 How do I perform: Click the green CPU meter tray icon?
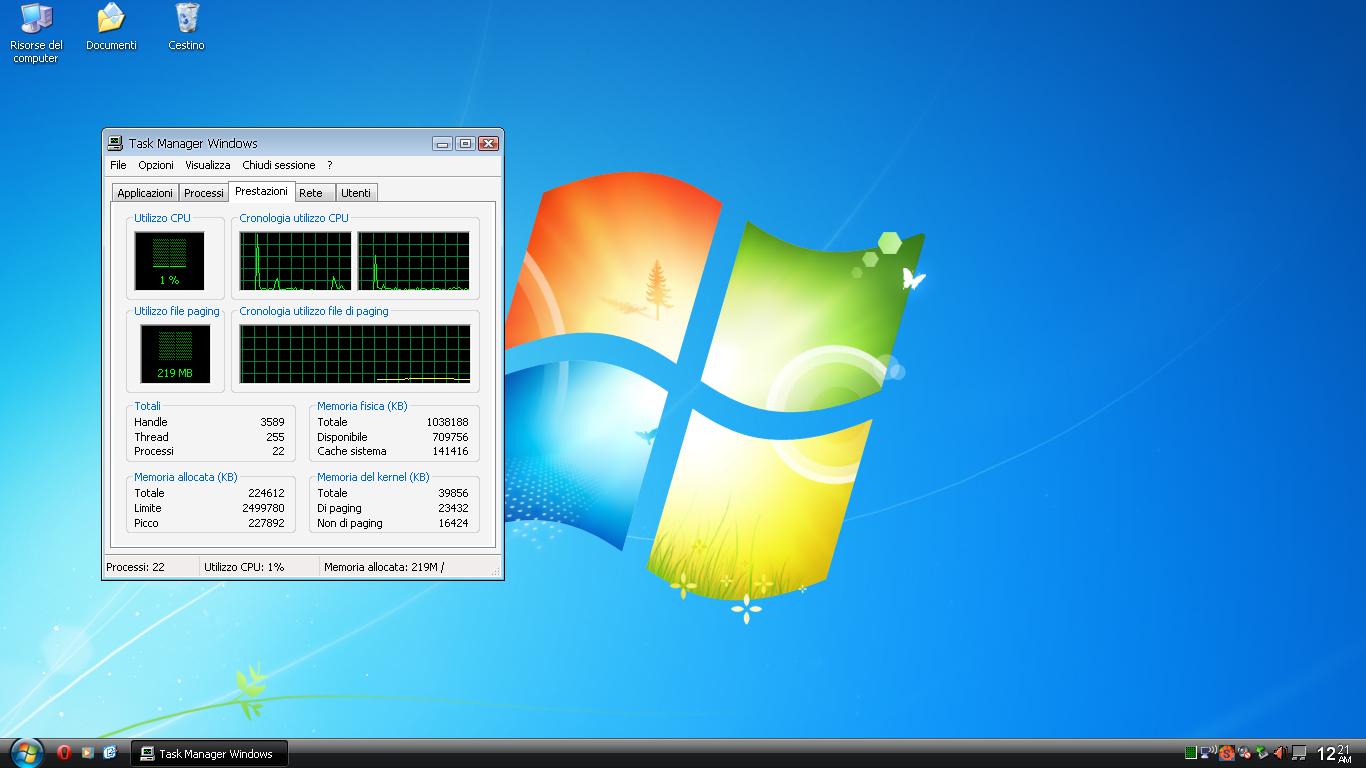click(1191, 753)
